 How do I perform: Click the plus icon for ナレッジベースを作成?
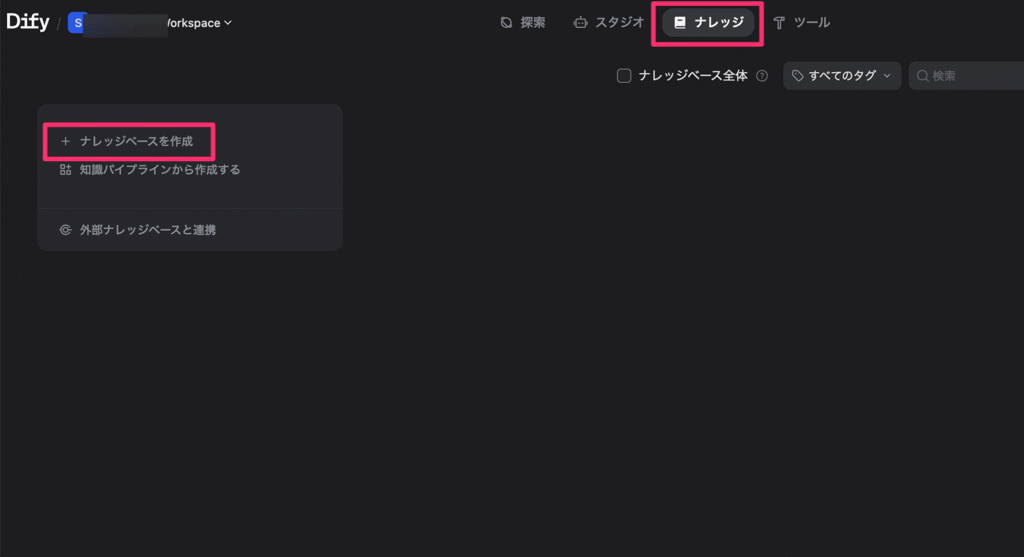pyautogui.click(x=66, y=142)
